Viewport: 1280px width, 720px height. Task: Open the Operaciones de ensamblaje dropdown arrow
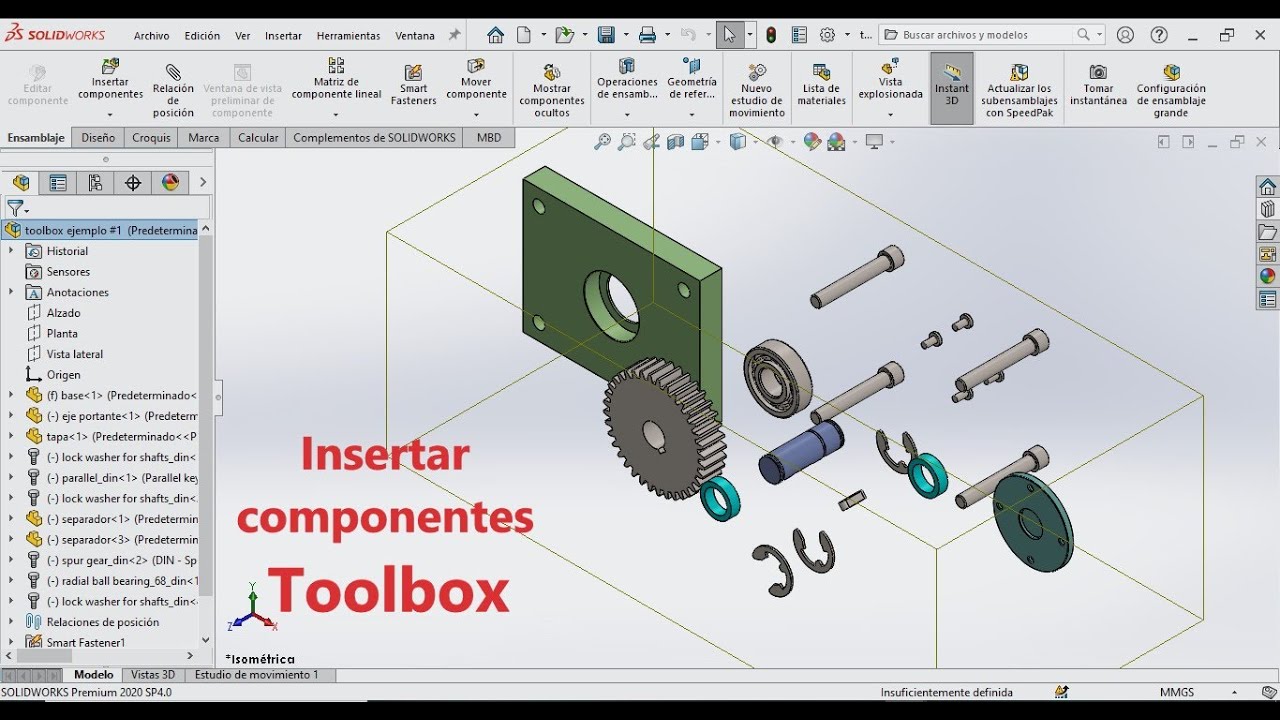(x=627, y=115)
